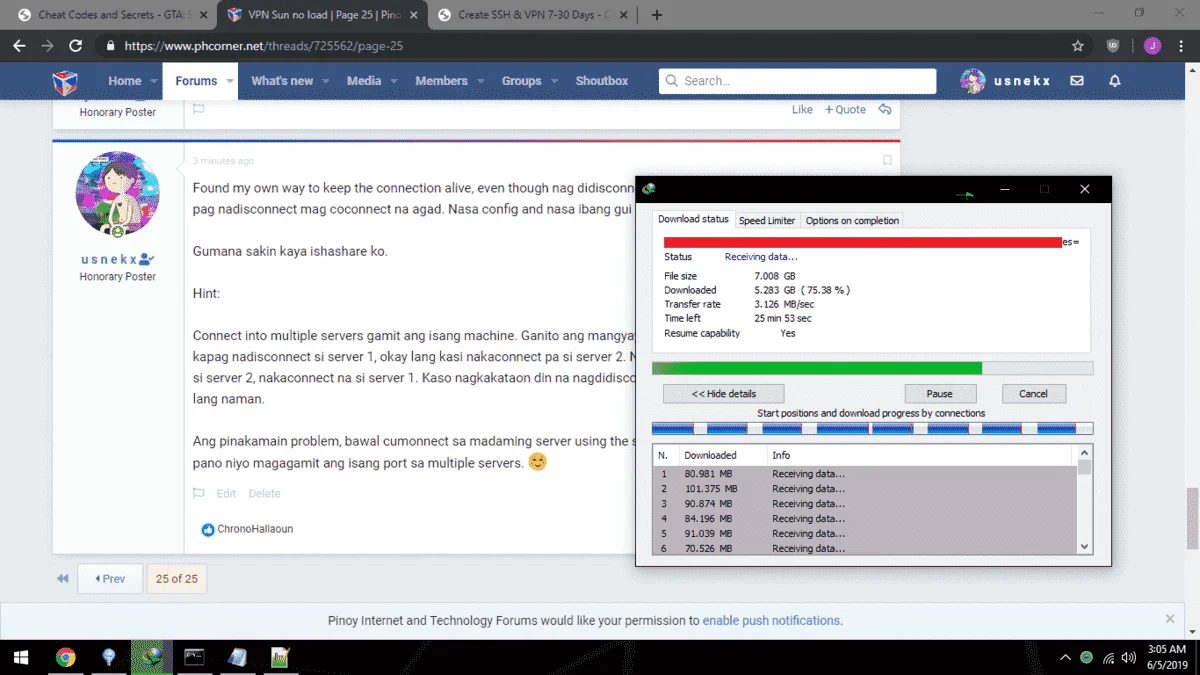Click the network Wi-Fi tray icon
Image resolution: width=1200 pixels, height=675 pixels.
tap(1108, 657)
